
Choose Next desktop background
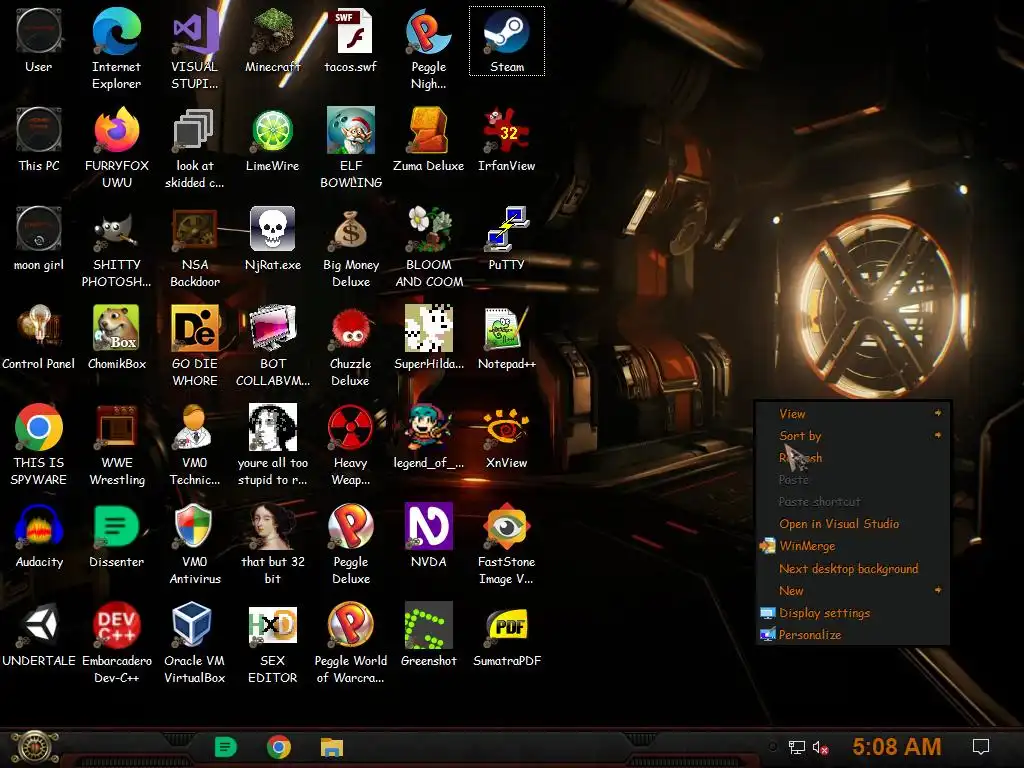[852, 568]
